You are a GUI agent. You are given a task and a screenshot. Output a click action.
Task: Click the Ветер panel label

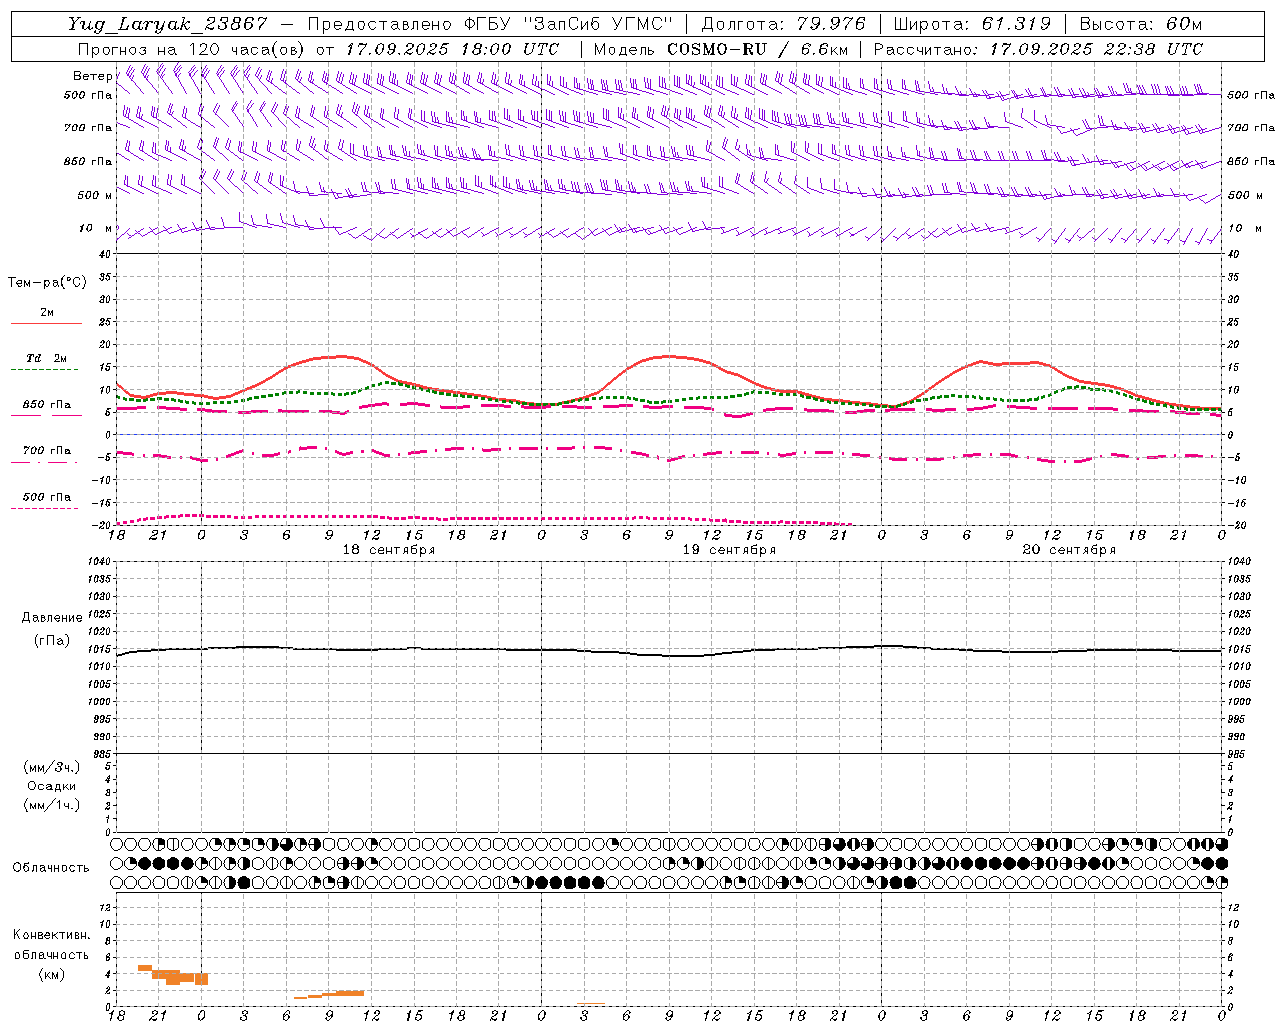point(92,76)
